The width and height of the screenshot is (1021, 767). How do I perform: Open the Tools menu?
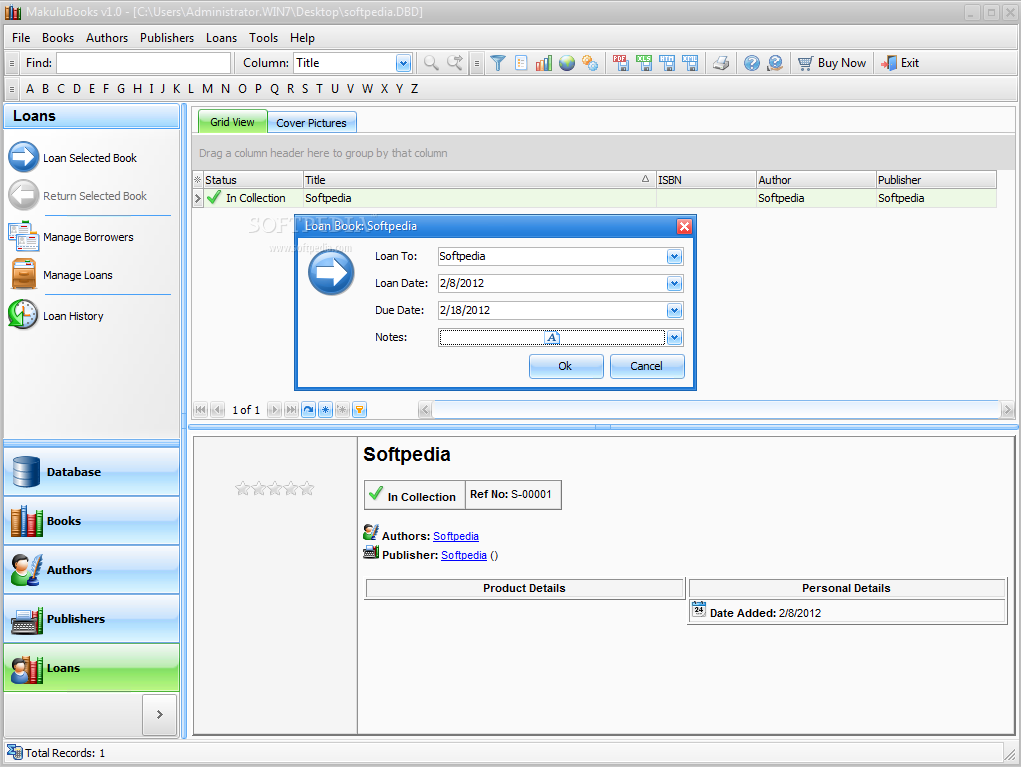pyautogui.click(x=263, y=38)
